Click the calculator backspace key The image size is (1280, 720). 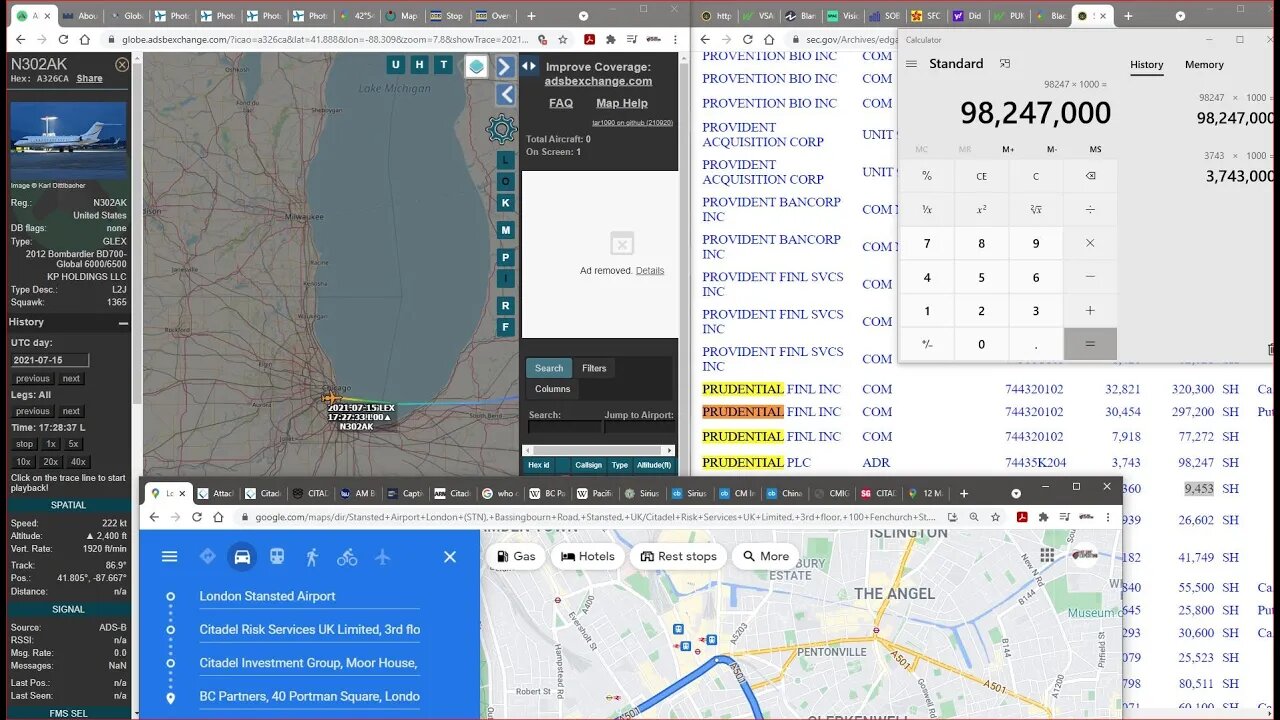1090,176
